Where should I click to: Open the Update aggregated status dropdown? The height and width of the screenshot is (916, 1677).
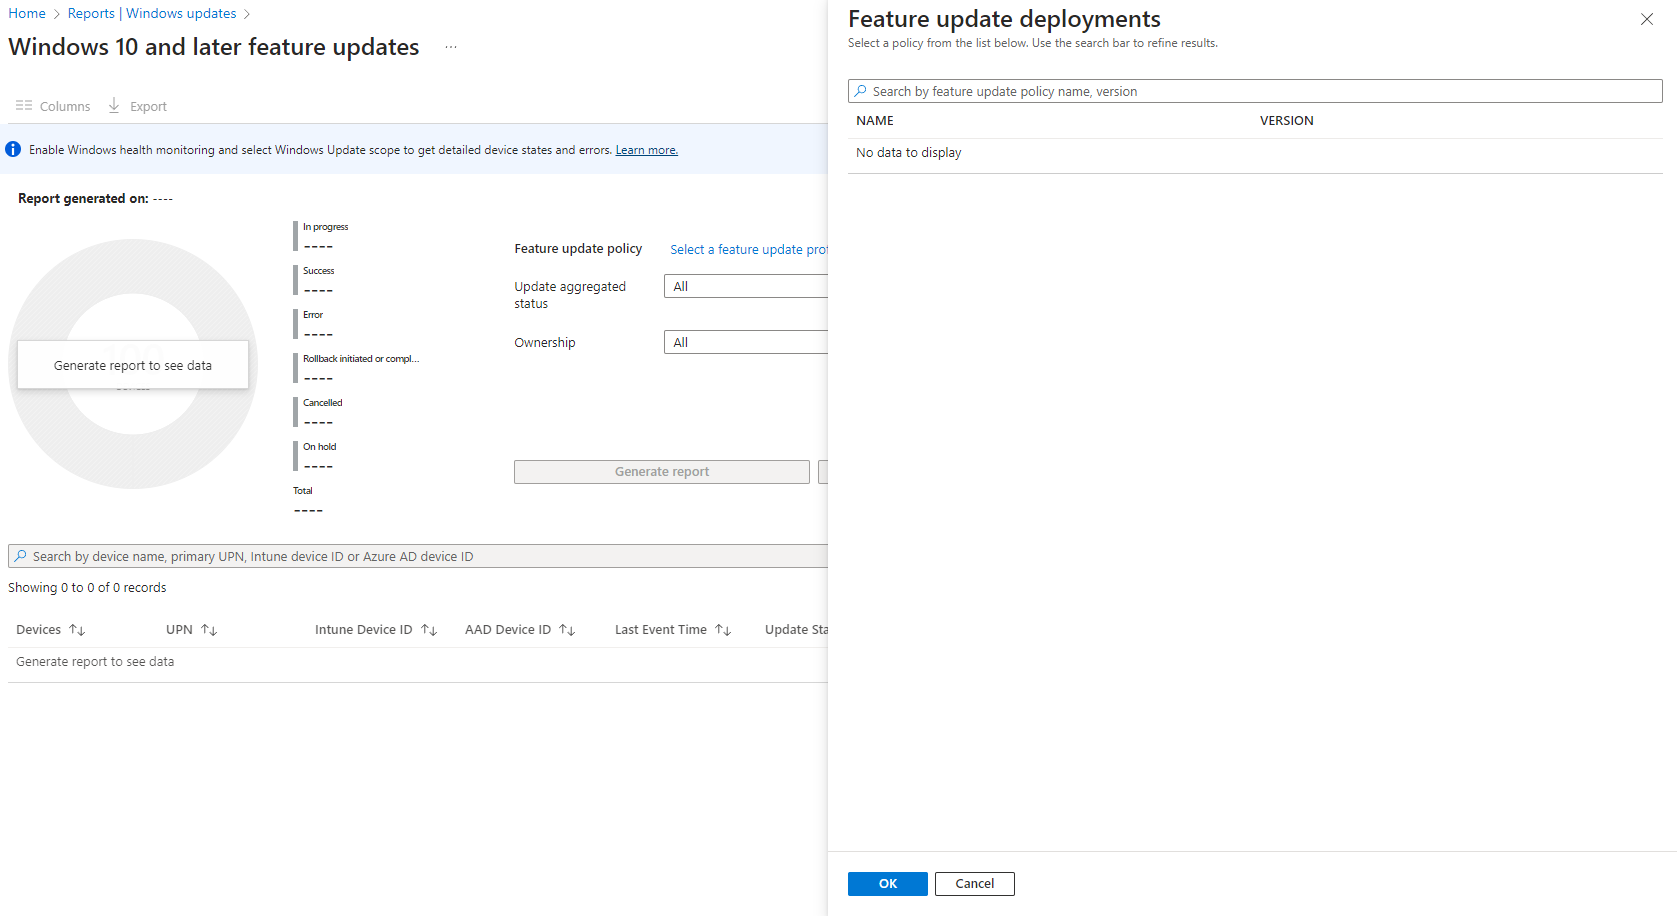pyautogui.click(x=746, y=286)
